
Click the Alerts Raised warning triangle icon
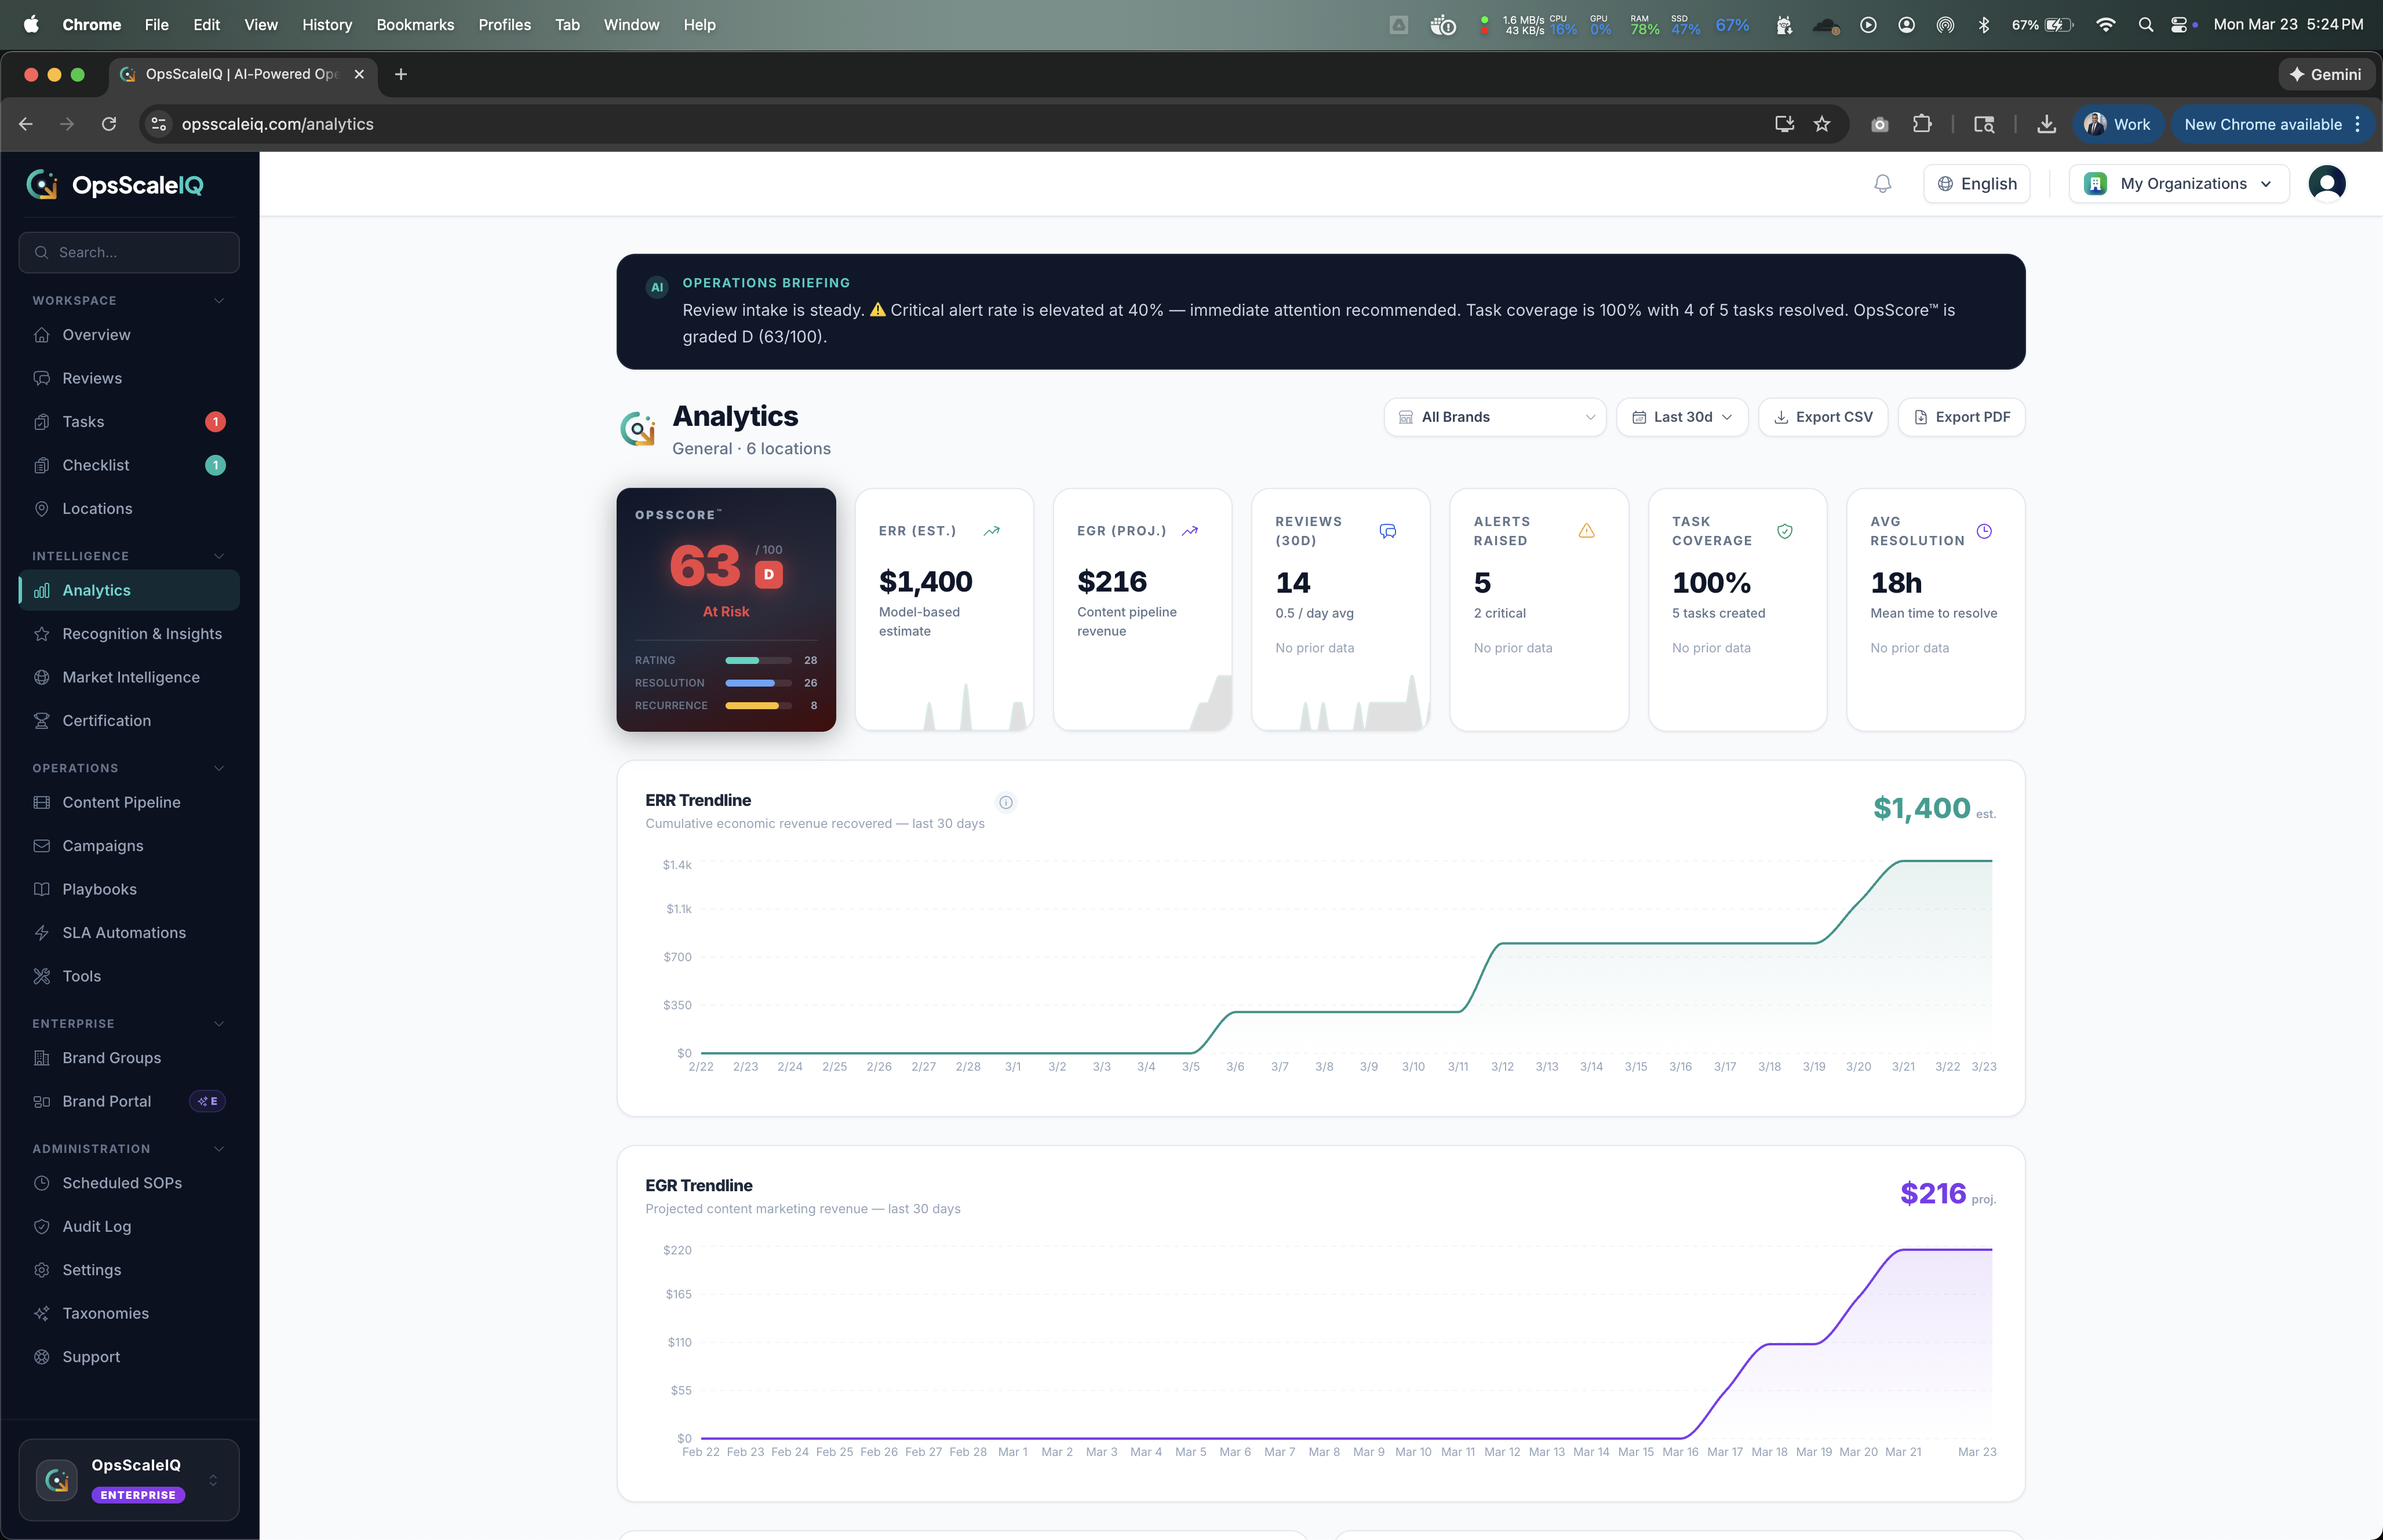tap(1586, 531)
